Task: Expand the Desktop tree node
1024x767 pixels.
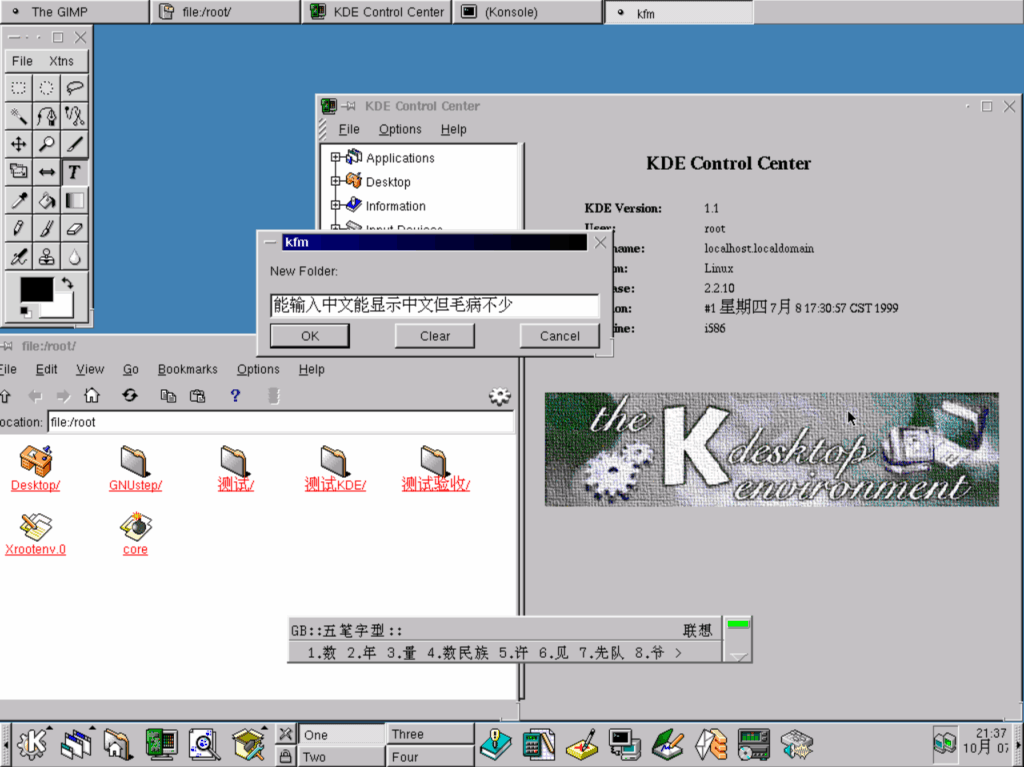Action: click(336, 181)
